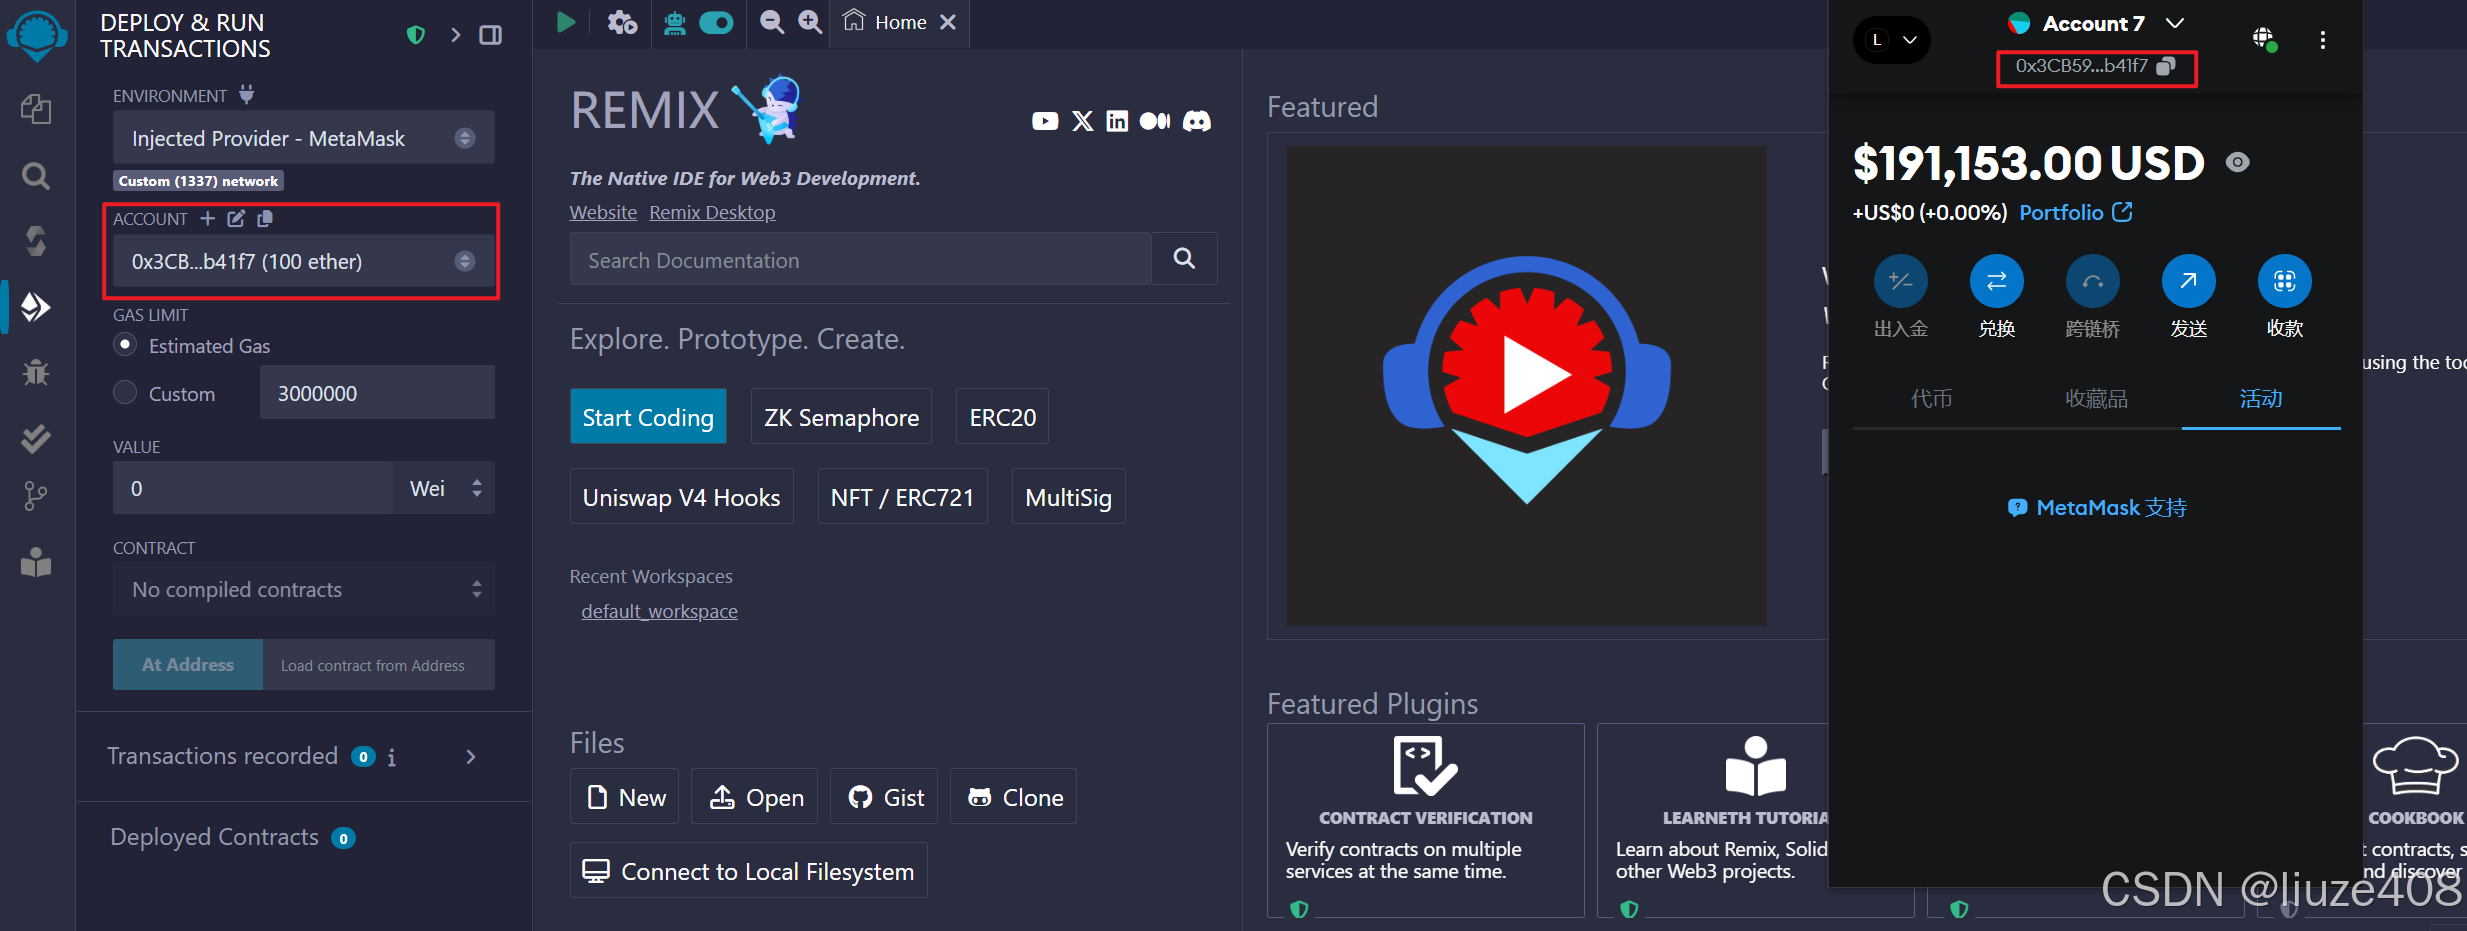Open MetaMask connected sites globe icon

click(2264, 39)
